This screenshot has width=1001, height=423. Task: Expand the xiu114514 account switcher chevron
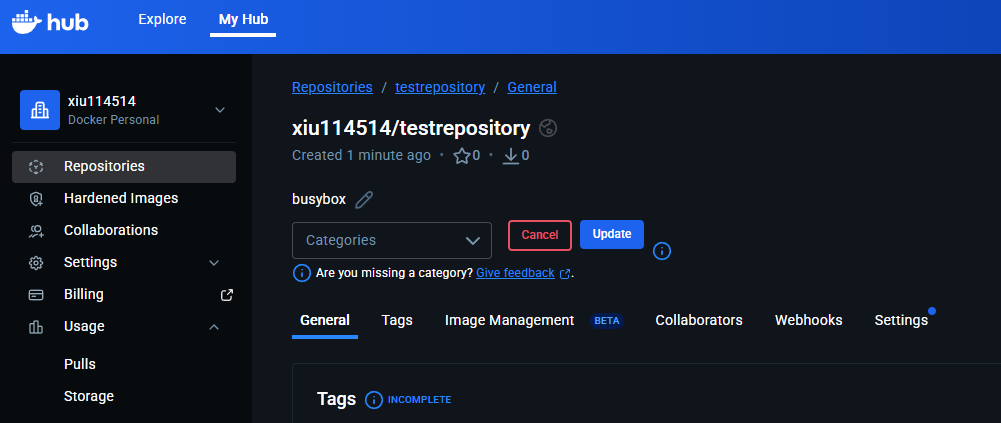(x=220, y=110)
